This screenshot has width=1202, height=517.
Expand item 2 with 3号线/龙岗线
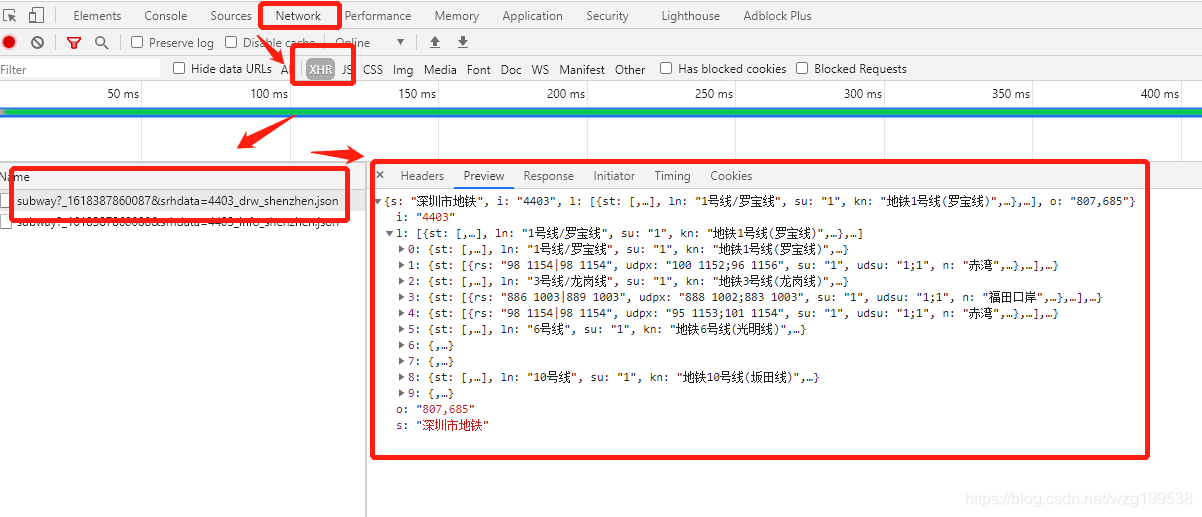pos(402,281)
